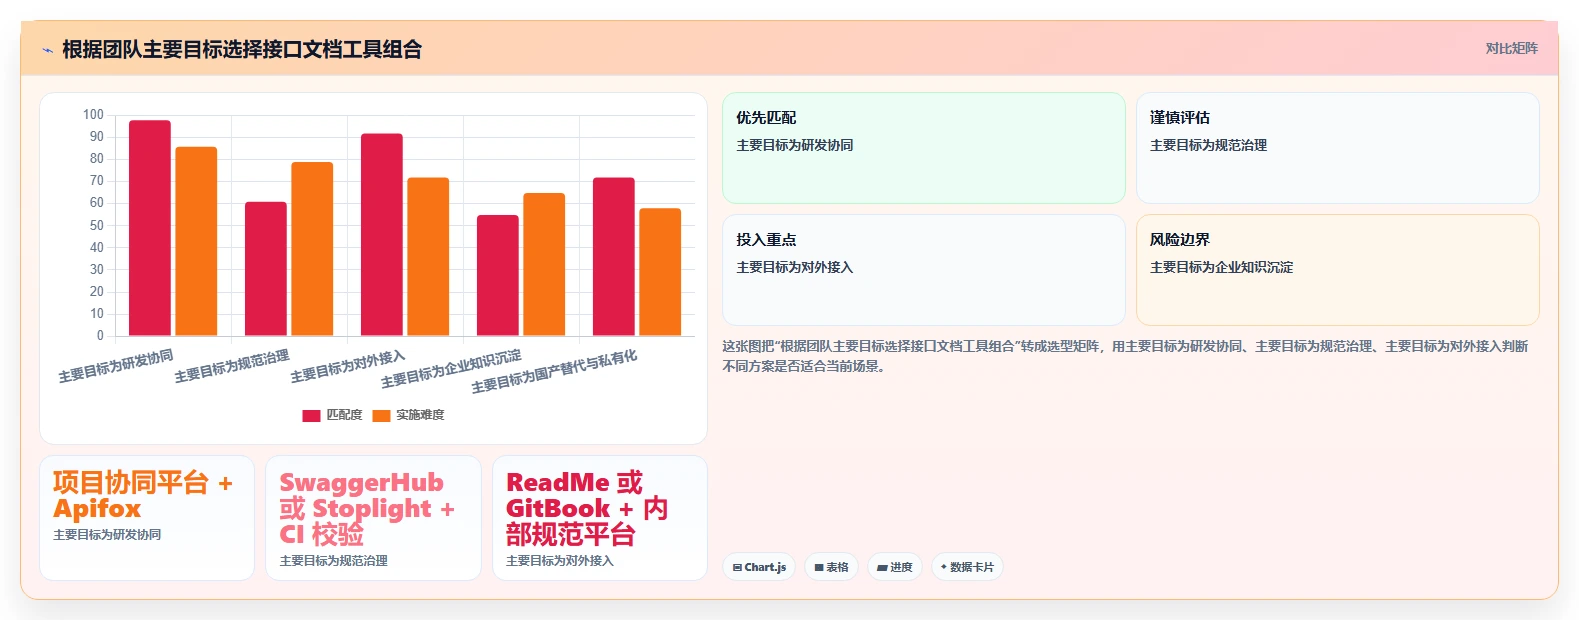
Task: Click 主要目标为企业知识沉淀 under 风险边界
Action: (1221, 267)
